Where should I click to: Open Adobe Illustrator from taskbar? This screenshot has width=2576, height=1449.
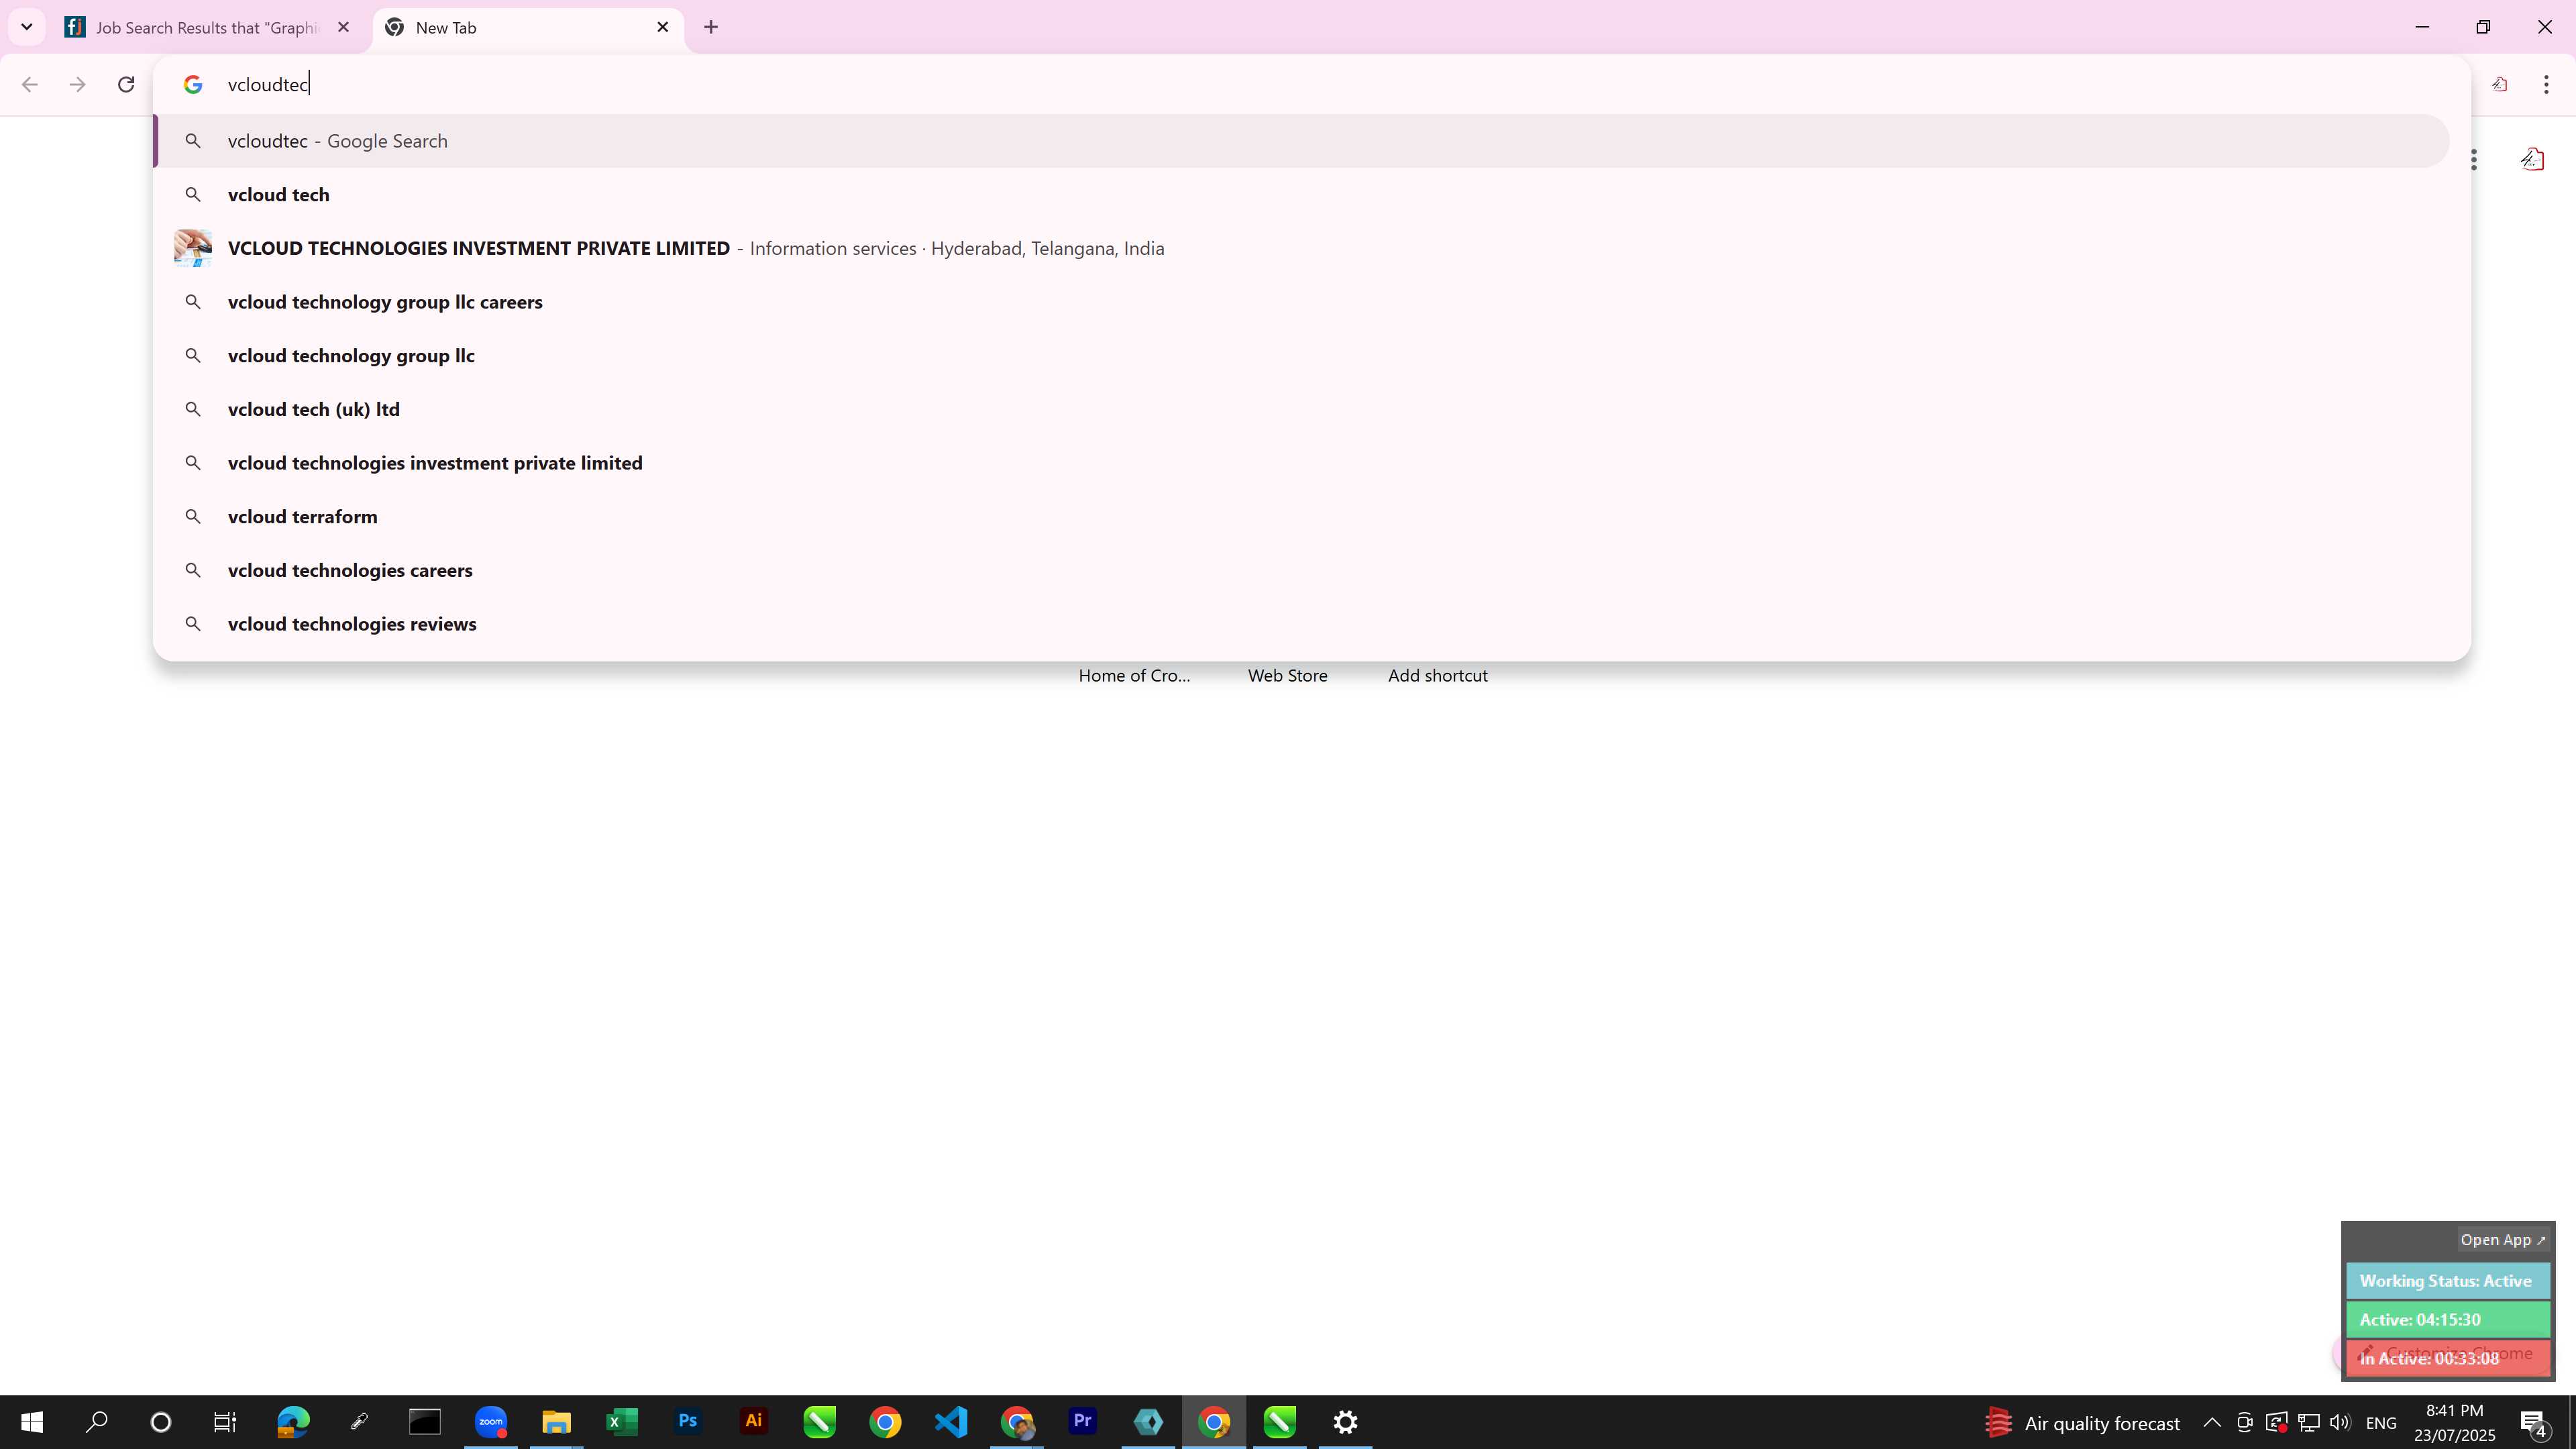[754, 1422]
